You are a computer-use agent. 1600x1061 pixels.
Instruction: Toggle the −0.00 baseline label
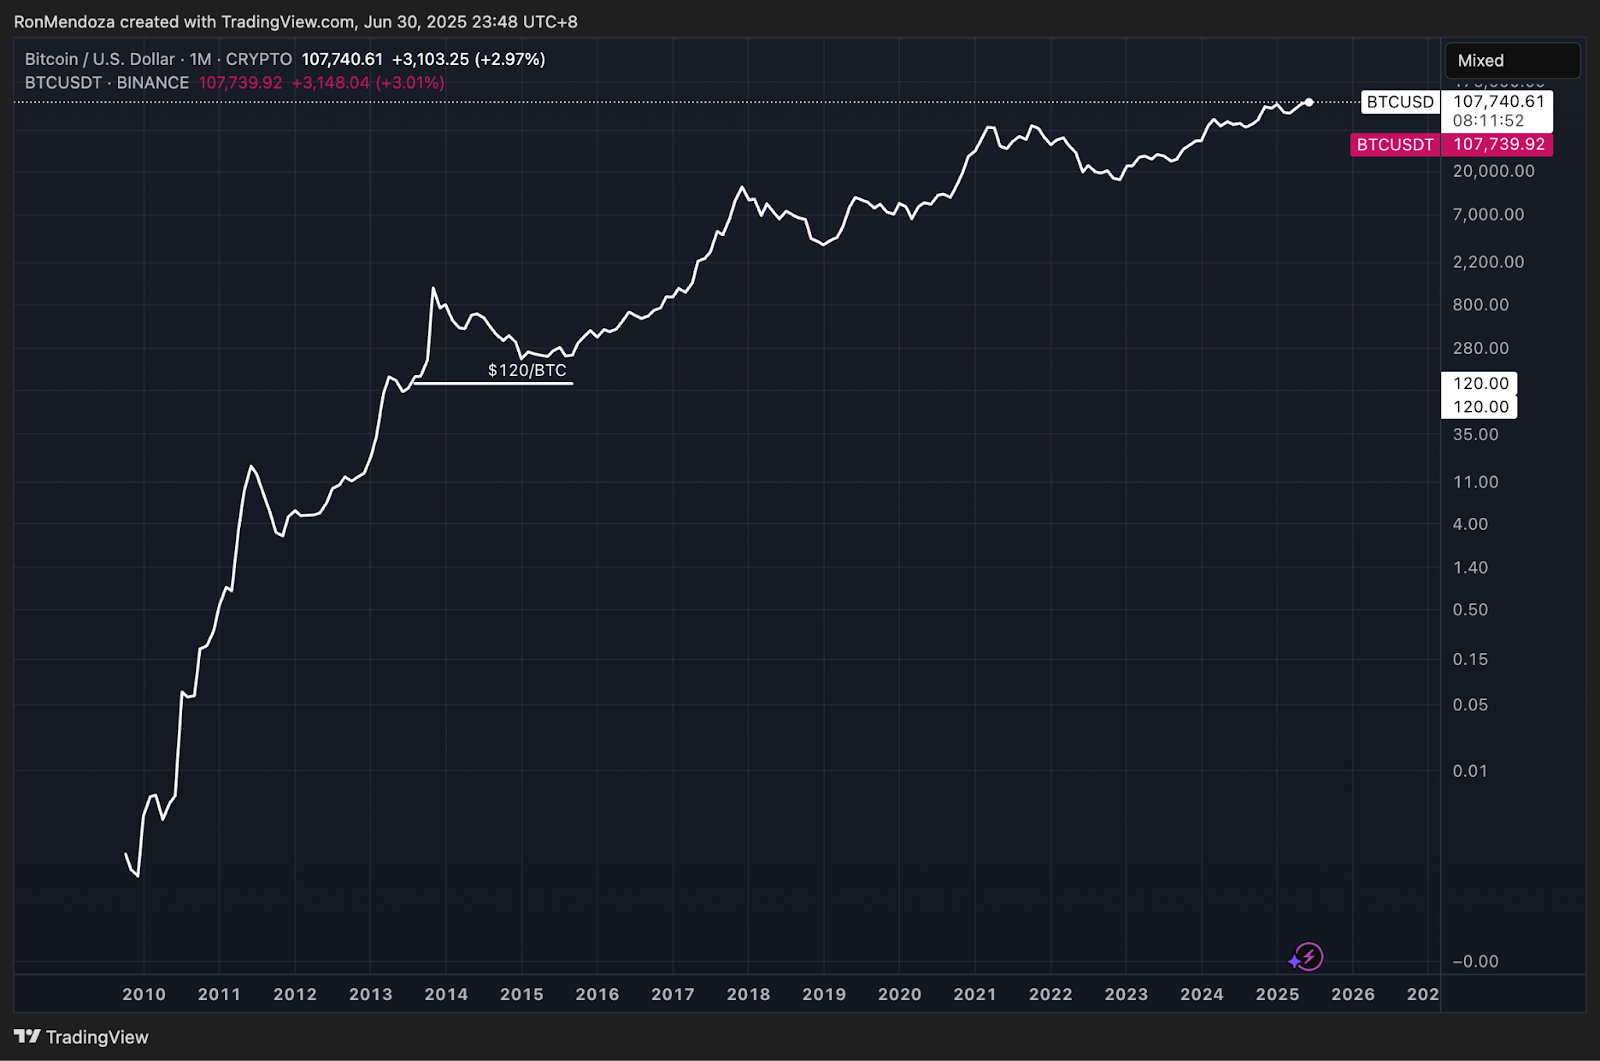[1473, 961]
